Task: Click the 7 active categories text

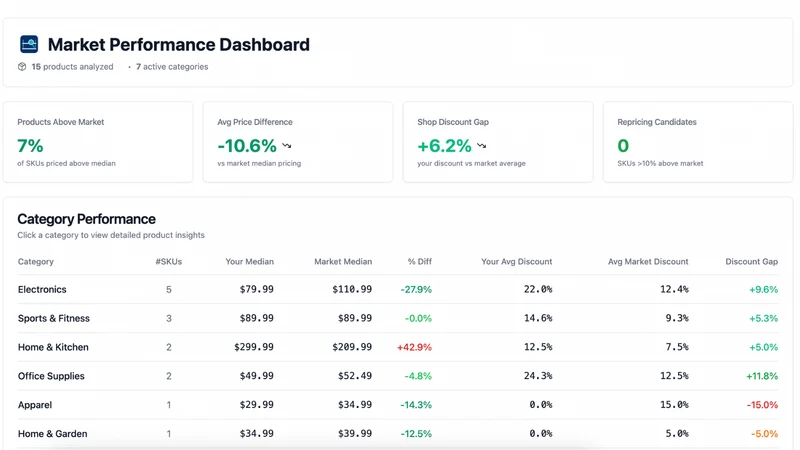Action: point(172,67)
